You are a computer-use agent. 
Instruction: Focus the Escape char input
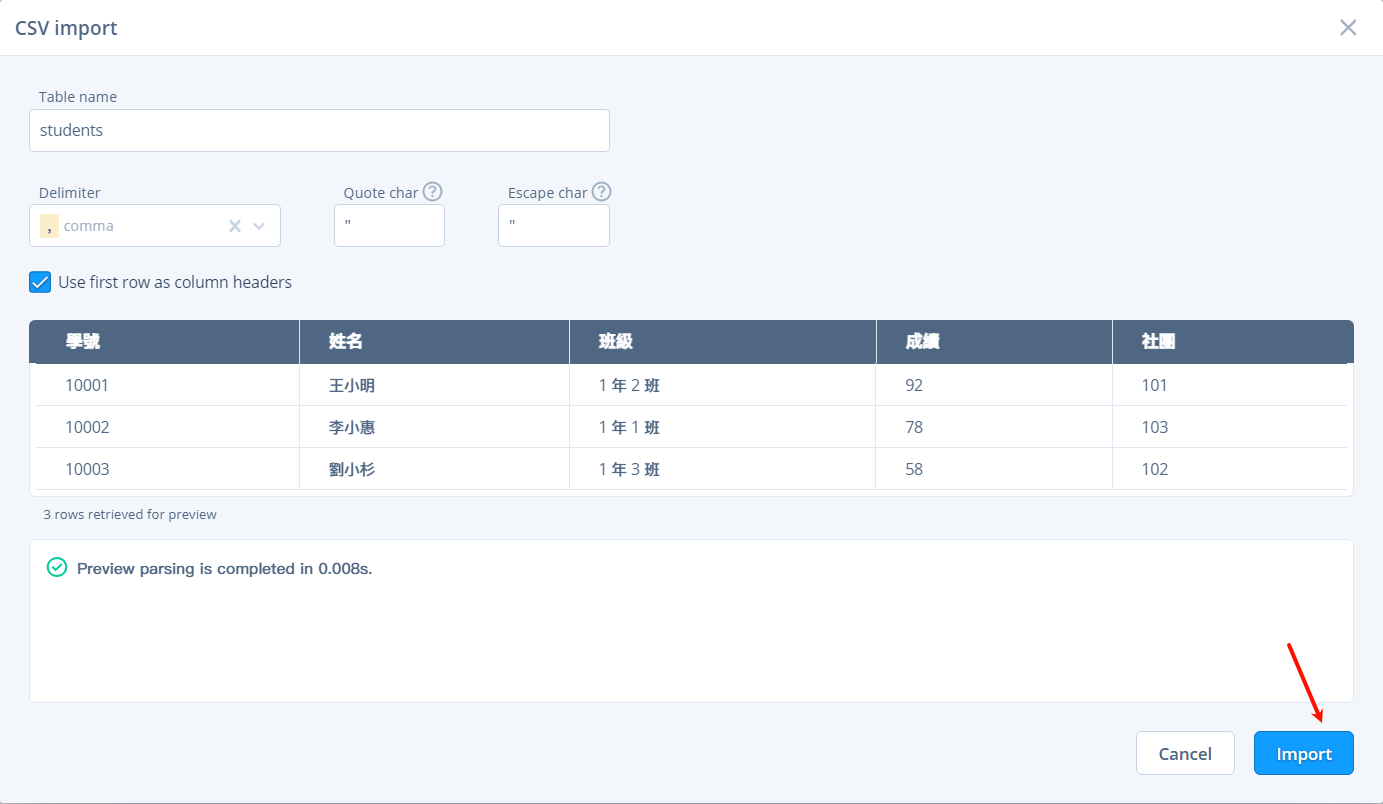[x=554, y=225]
